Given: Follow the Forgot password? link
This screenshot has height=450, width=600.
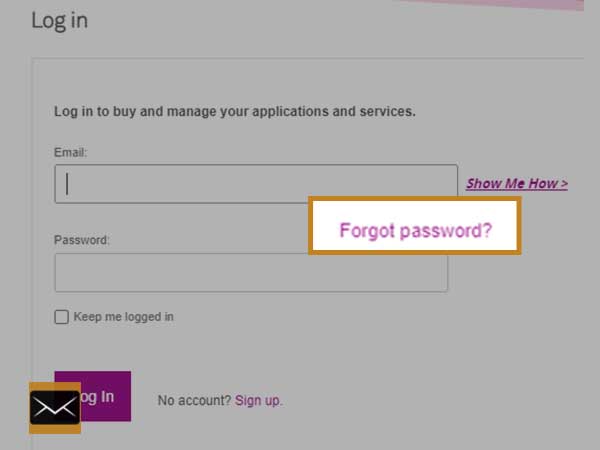Looking at the screenshot, I should tap(416, 230).
